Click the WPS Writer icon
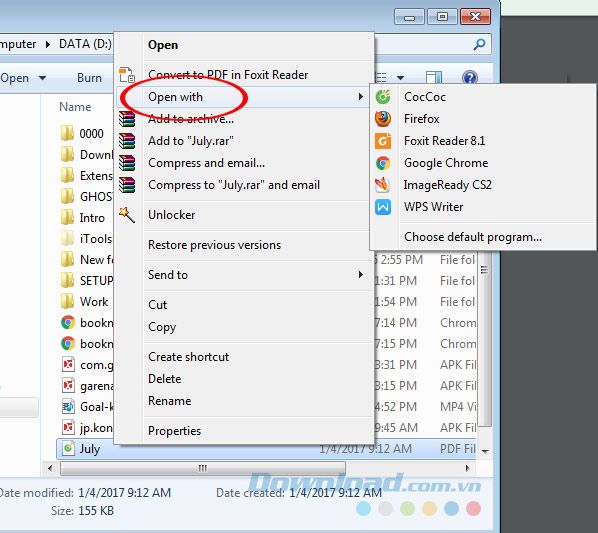598x533 pixels. [383, 207]
